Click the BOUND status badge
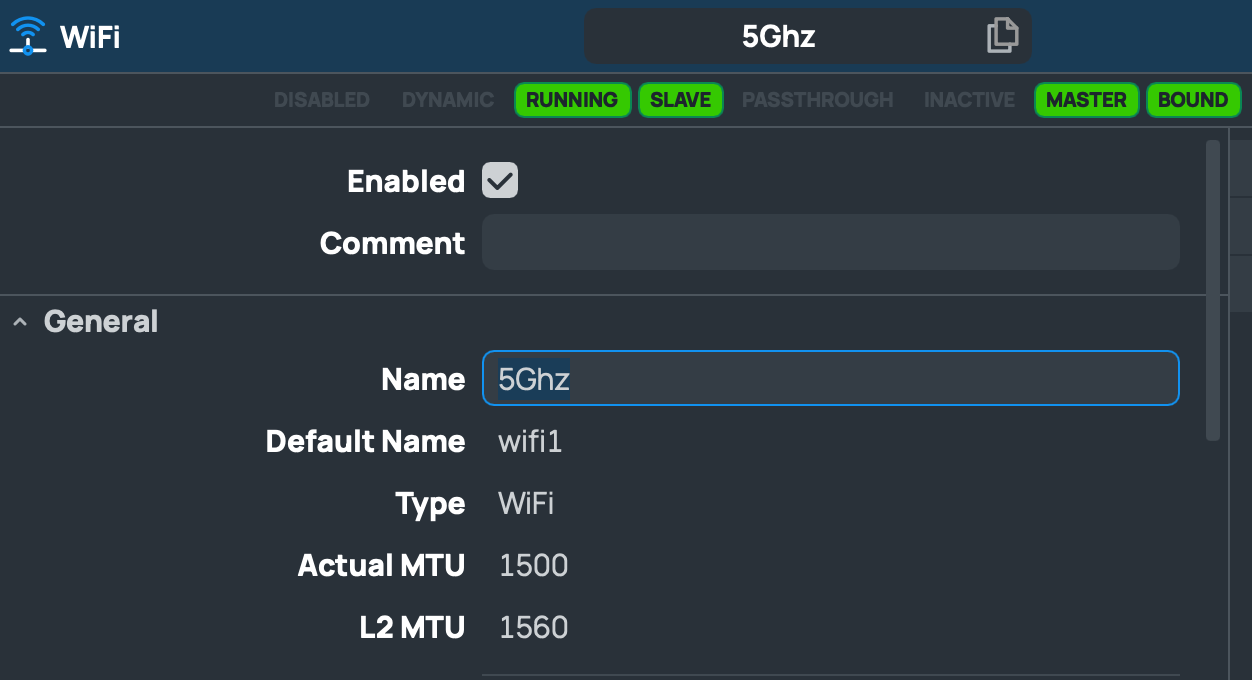 (1193, 100)
